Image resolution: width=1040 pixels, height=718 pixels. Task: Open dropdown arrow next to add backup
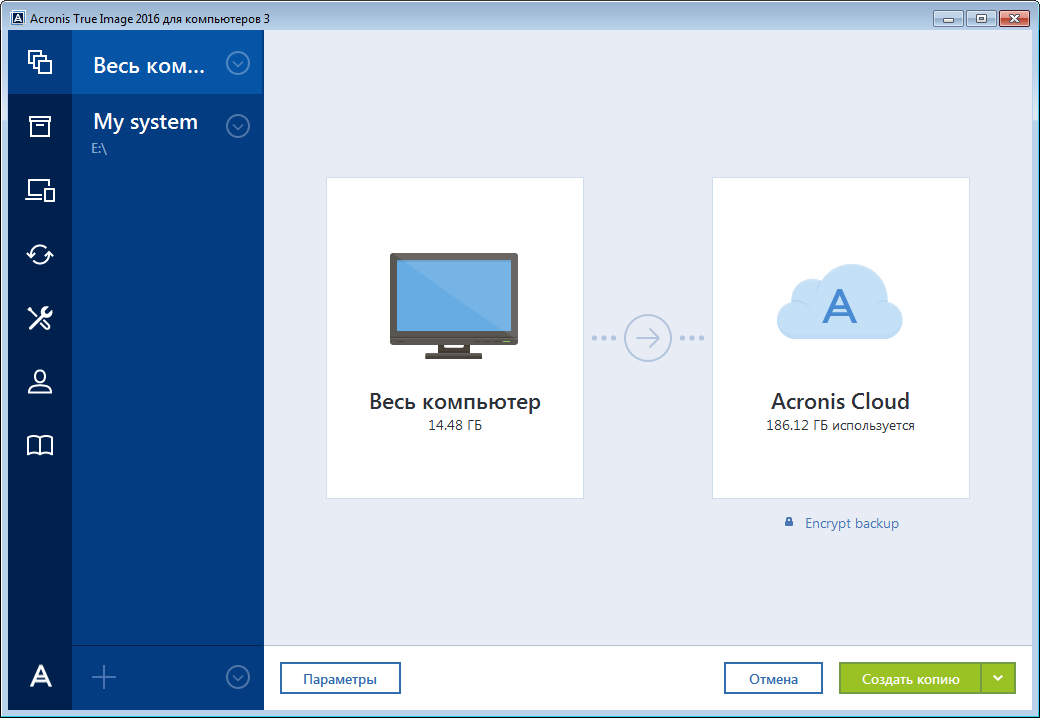[237, 677]
